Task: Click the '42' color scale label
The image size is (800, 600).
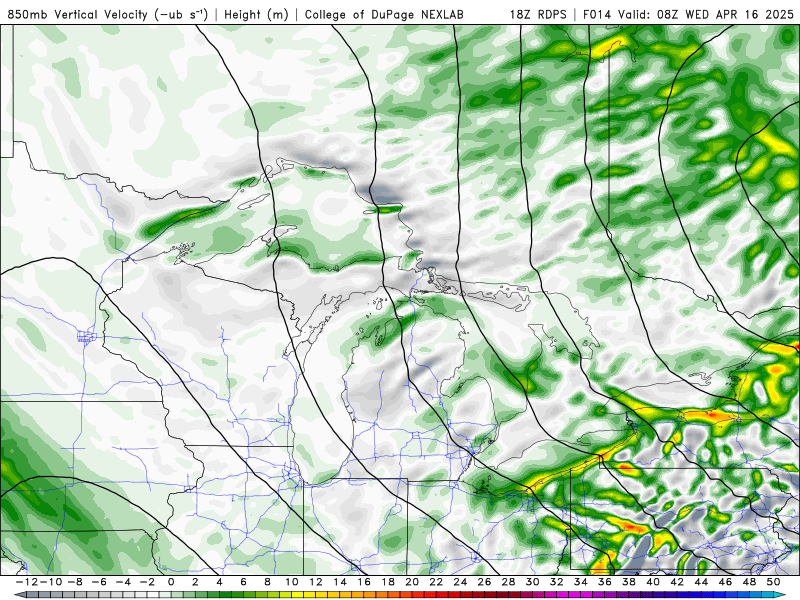Action: tap(677, 582)
